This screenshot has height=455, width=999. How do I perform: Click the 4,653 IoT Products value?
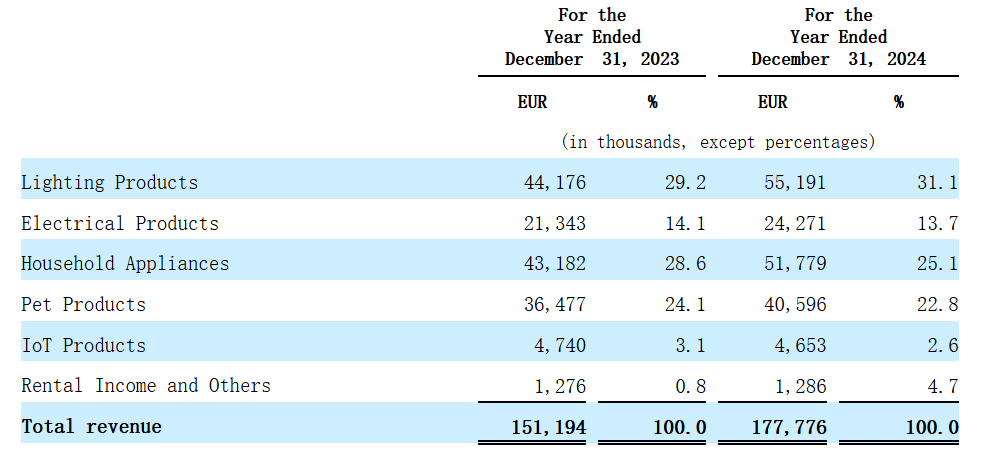pyautogui.click(x=801, y=345)
